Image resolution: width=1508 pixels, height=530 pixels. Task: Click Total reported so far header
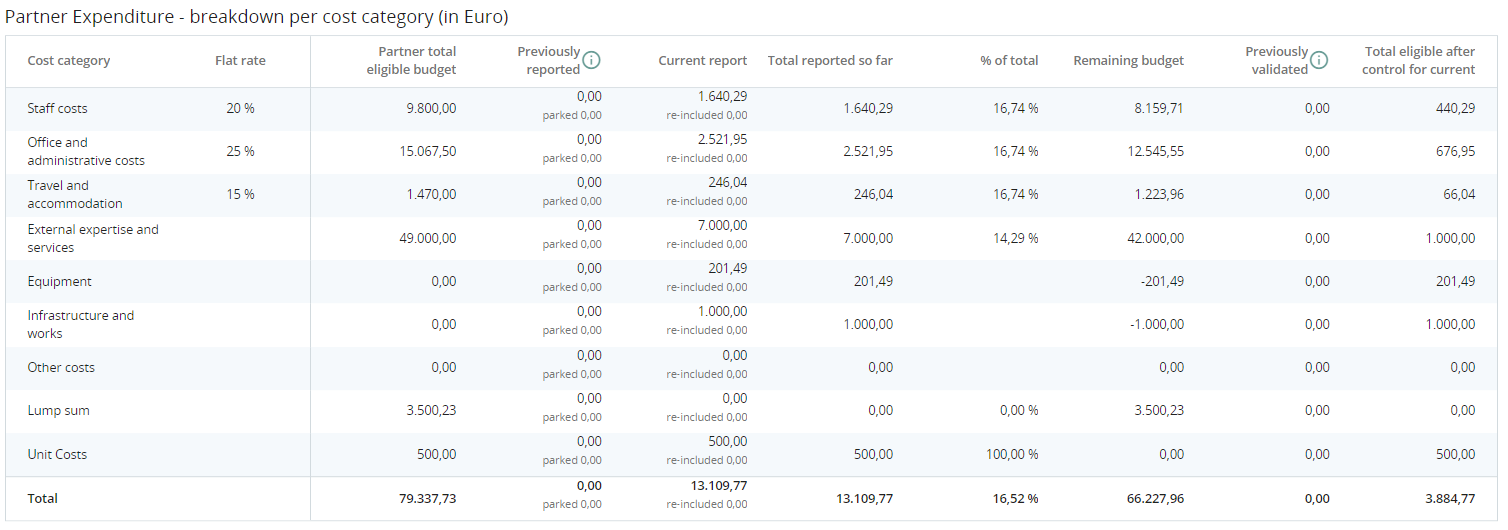(830, 61)
